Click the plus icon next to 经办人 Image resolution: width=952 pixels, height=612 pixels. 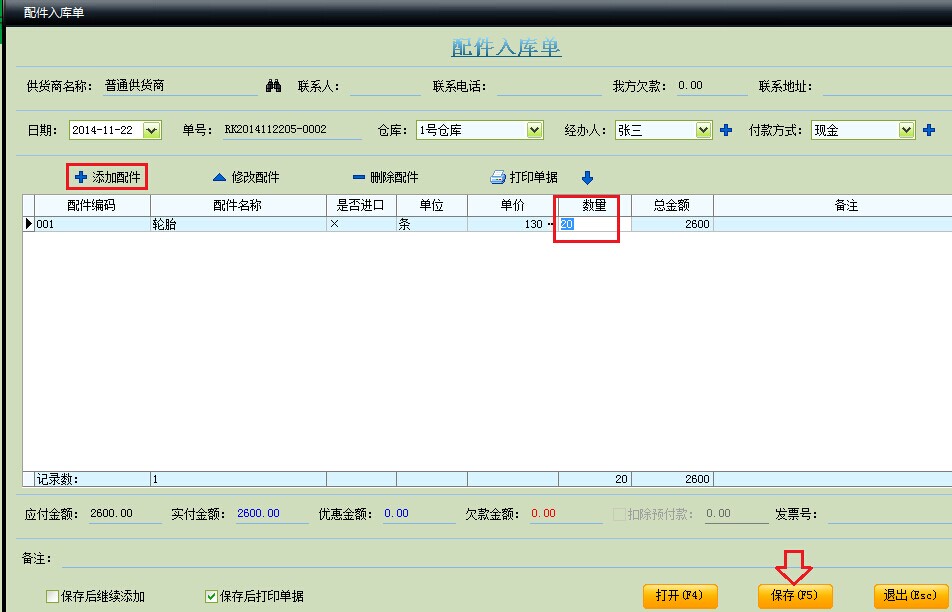click(x=726, y=130)
